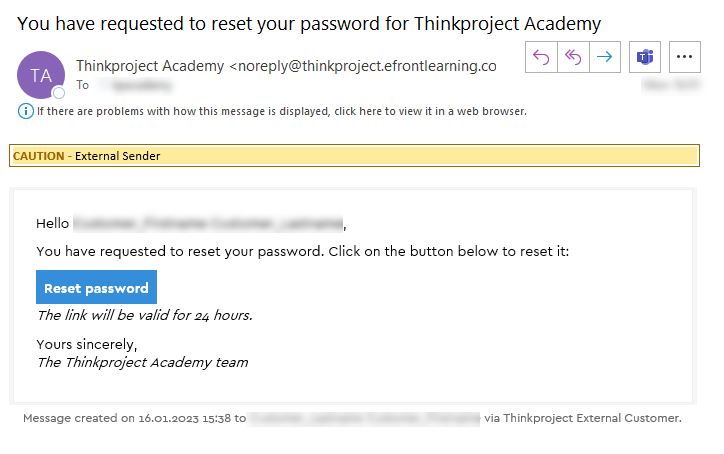Forward this email using the arrow icon

[605, 57]
